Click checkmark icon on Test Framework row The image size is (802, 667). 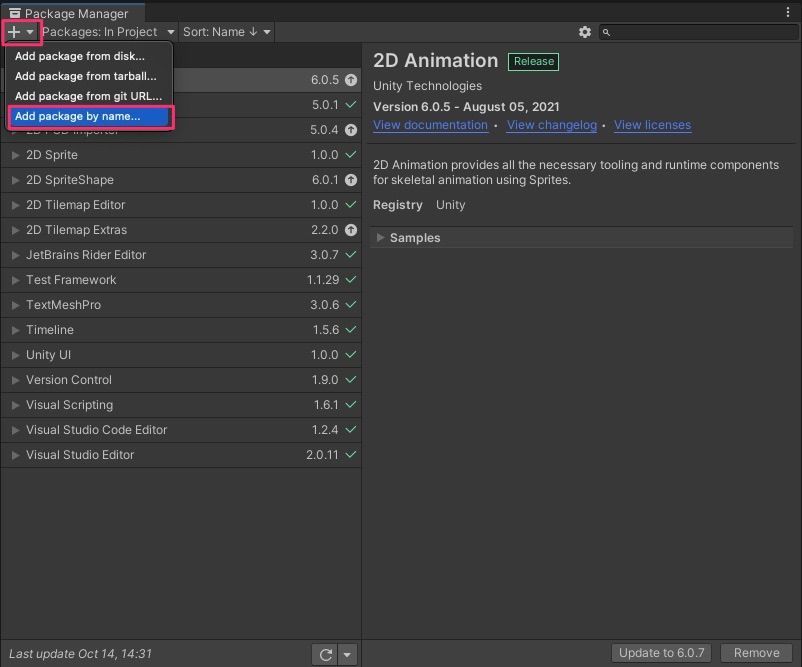(x=351, y=279)
